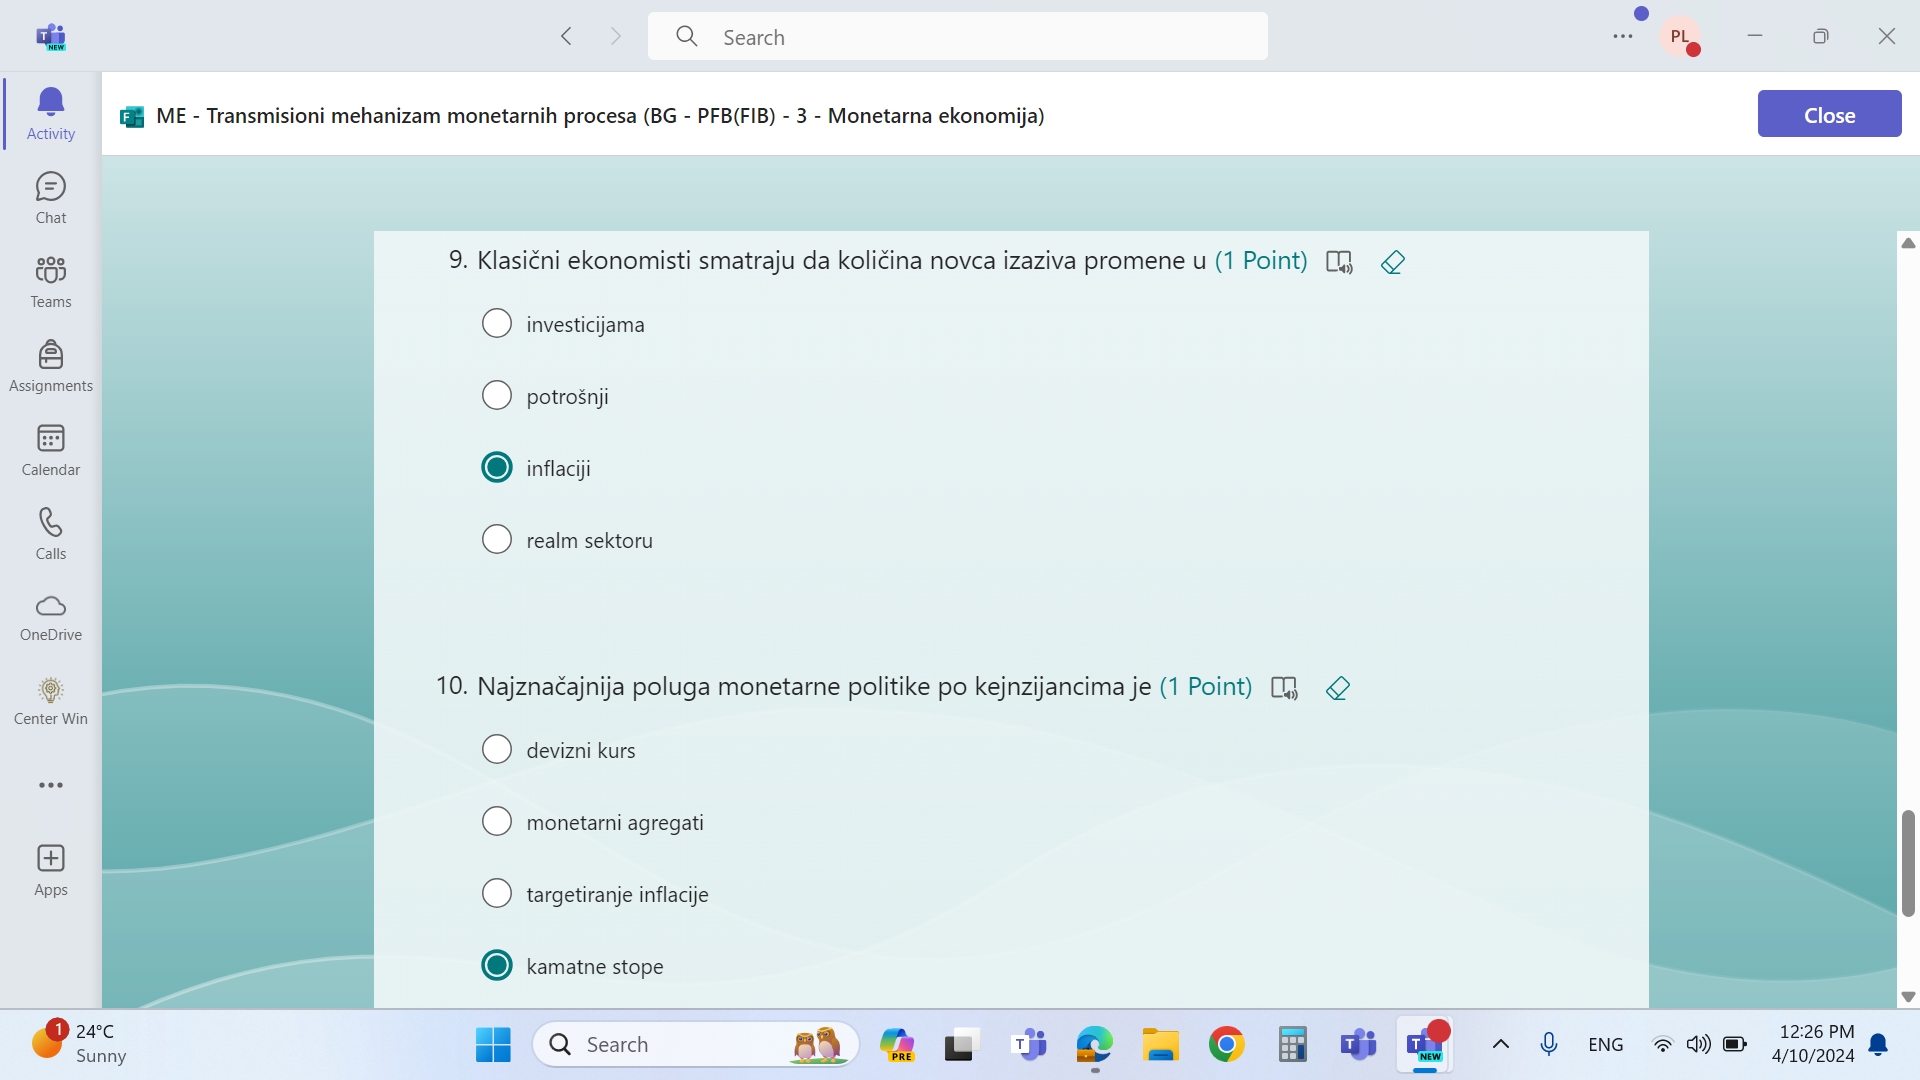The width and height of the screenshot is (1920, 1080).
Task: Open Microsoft Edge from taskbar
Action: coord(1095,1045)
